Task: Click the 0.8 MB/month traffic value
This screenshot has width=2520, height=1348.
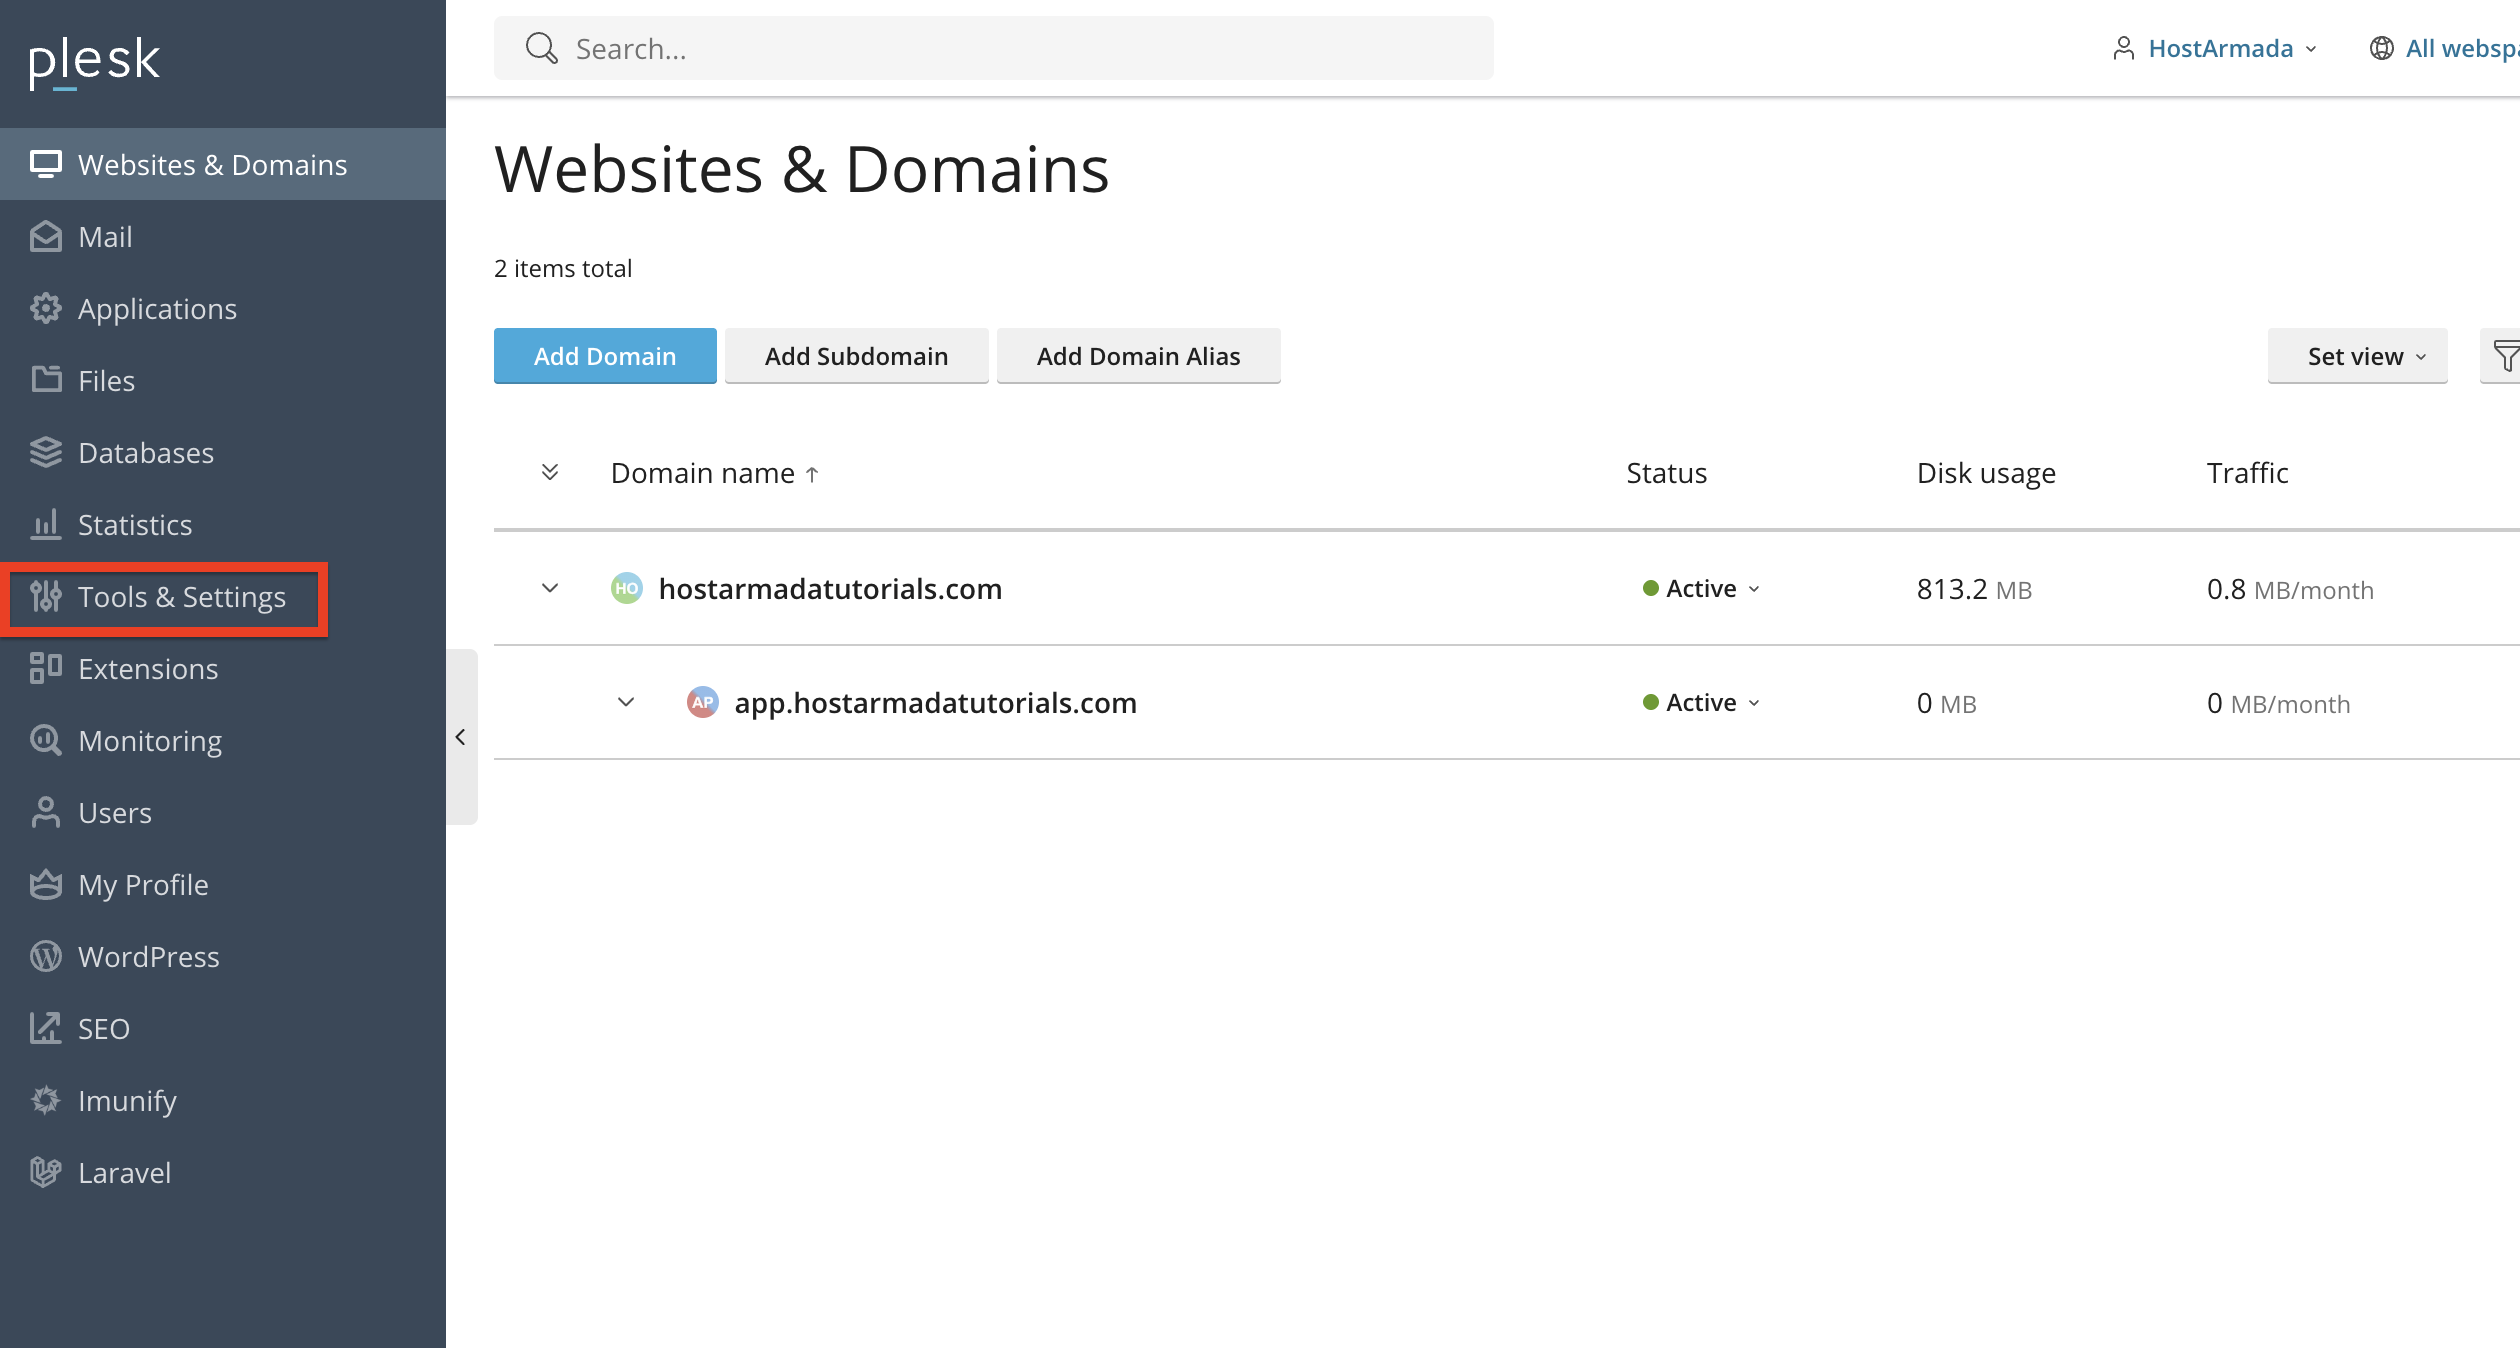Action: tap(2290, 589)
